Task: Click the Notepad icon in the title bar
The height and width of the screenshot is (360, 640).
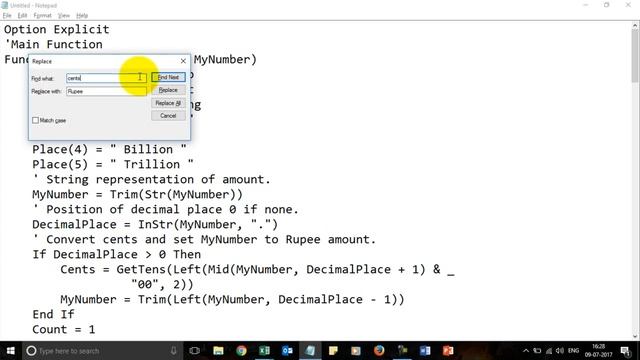Action: (x=5, y=5)
